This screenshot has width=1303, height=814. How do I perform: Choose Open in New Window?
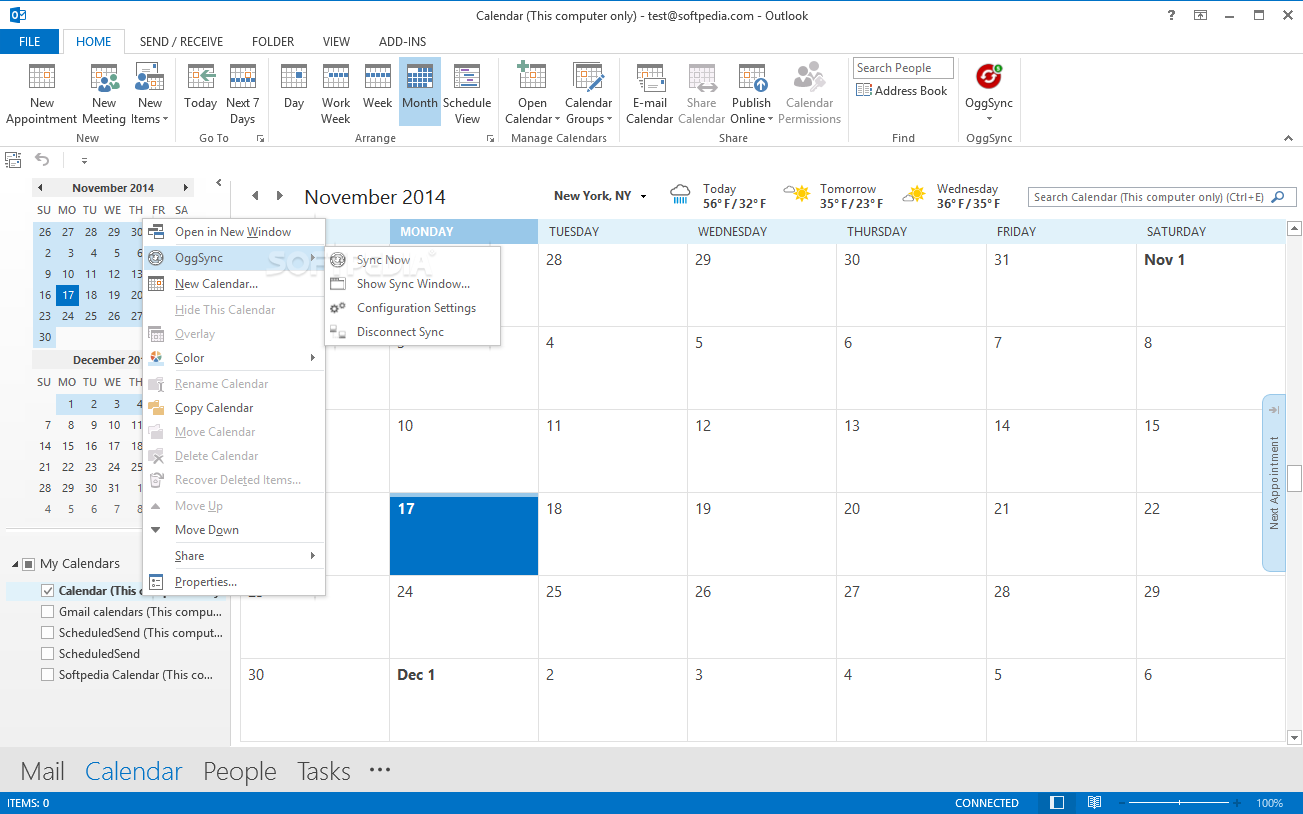[x=234, y=232]
